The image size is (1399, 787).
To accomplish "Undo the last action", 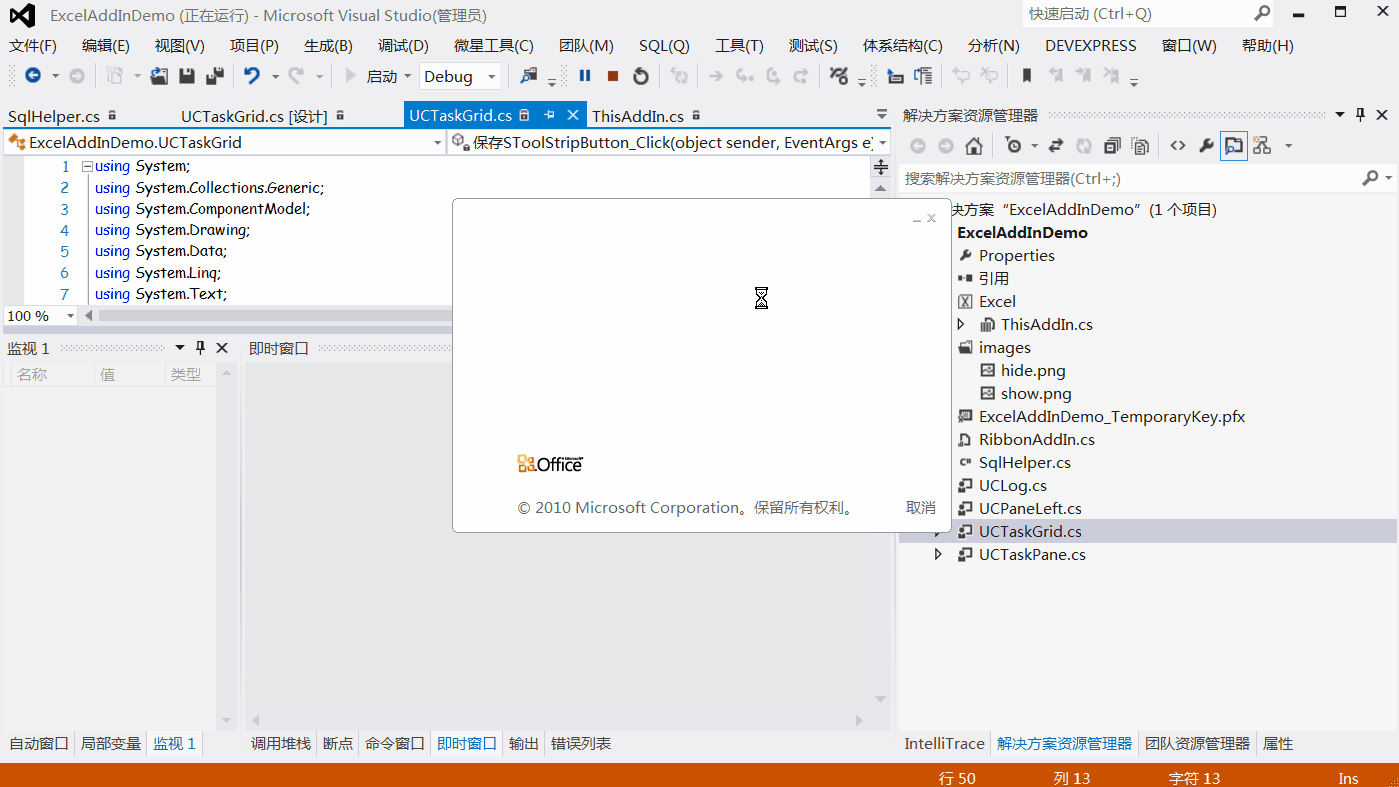I will pyautogui.click(x=252, y=76).
